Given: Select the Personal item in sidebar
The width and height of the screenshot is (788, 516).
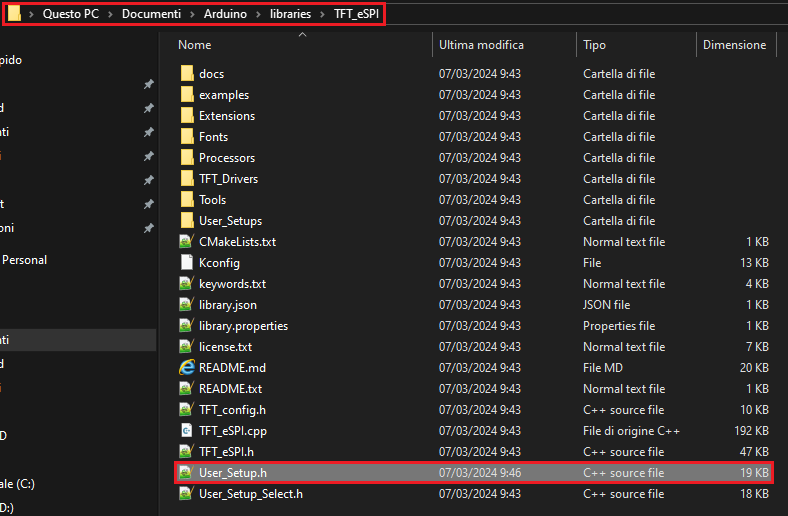Looking at the screenshot, I should (24, 260).
